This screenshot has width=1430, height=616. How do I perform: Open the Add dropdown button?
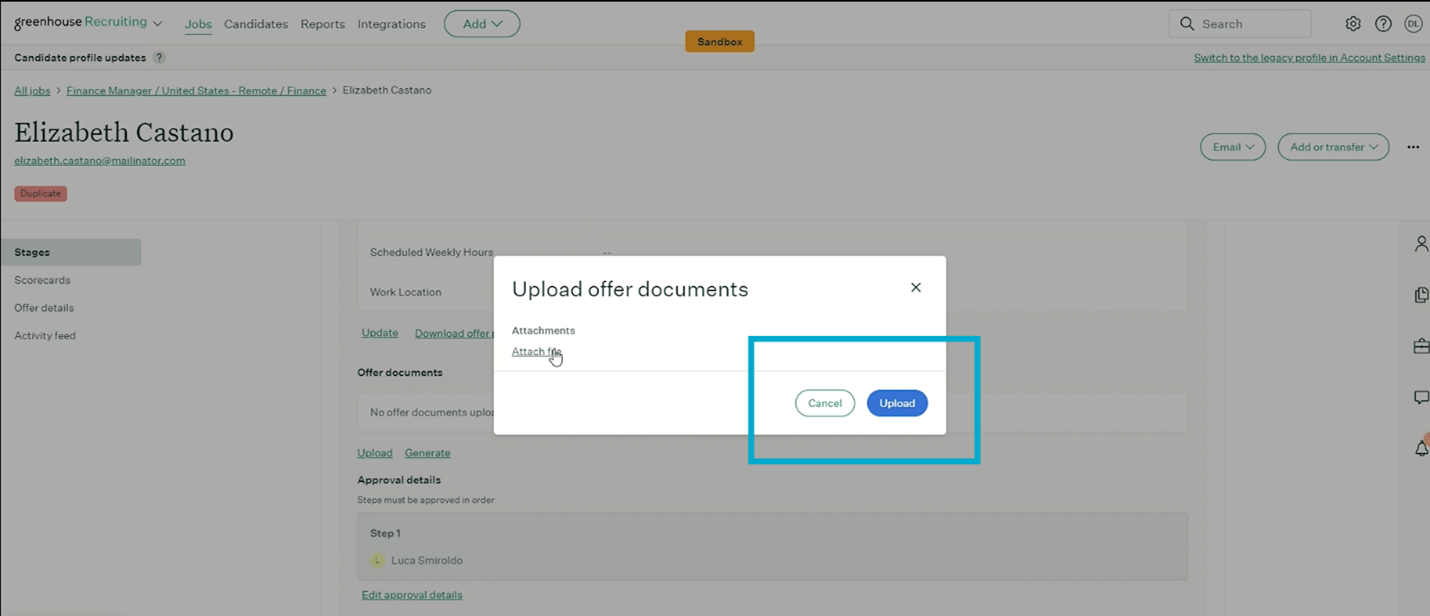point(482,24)
